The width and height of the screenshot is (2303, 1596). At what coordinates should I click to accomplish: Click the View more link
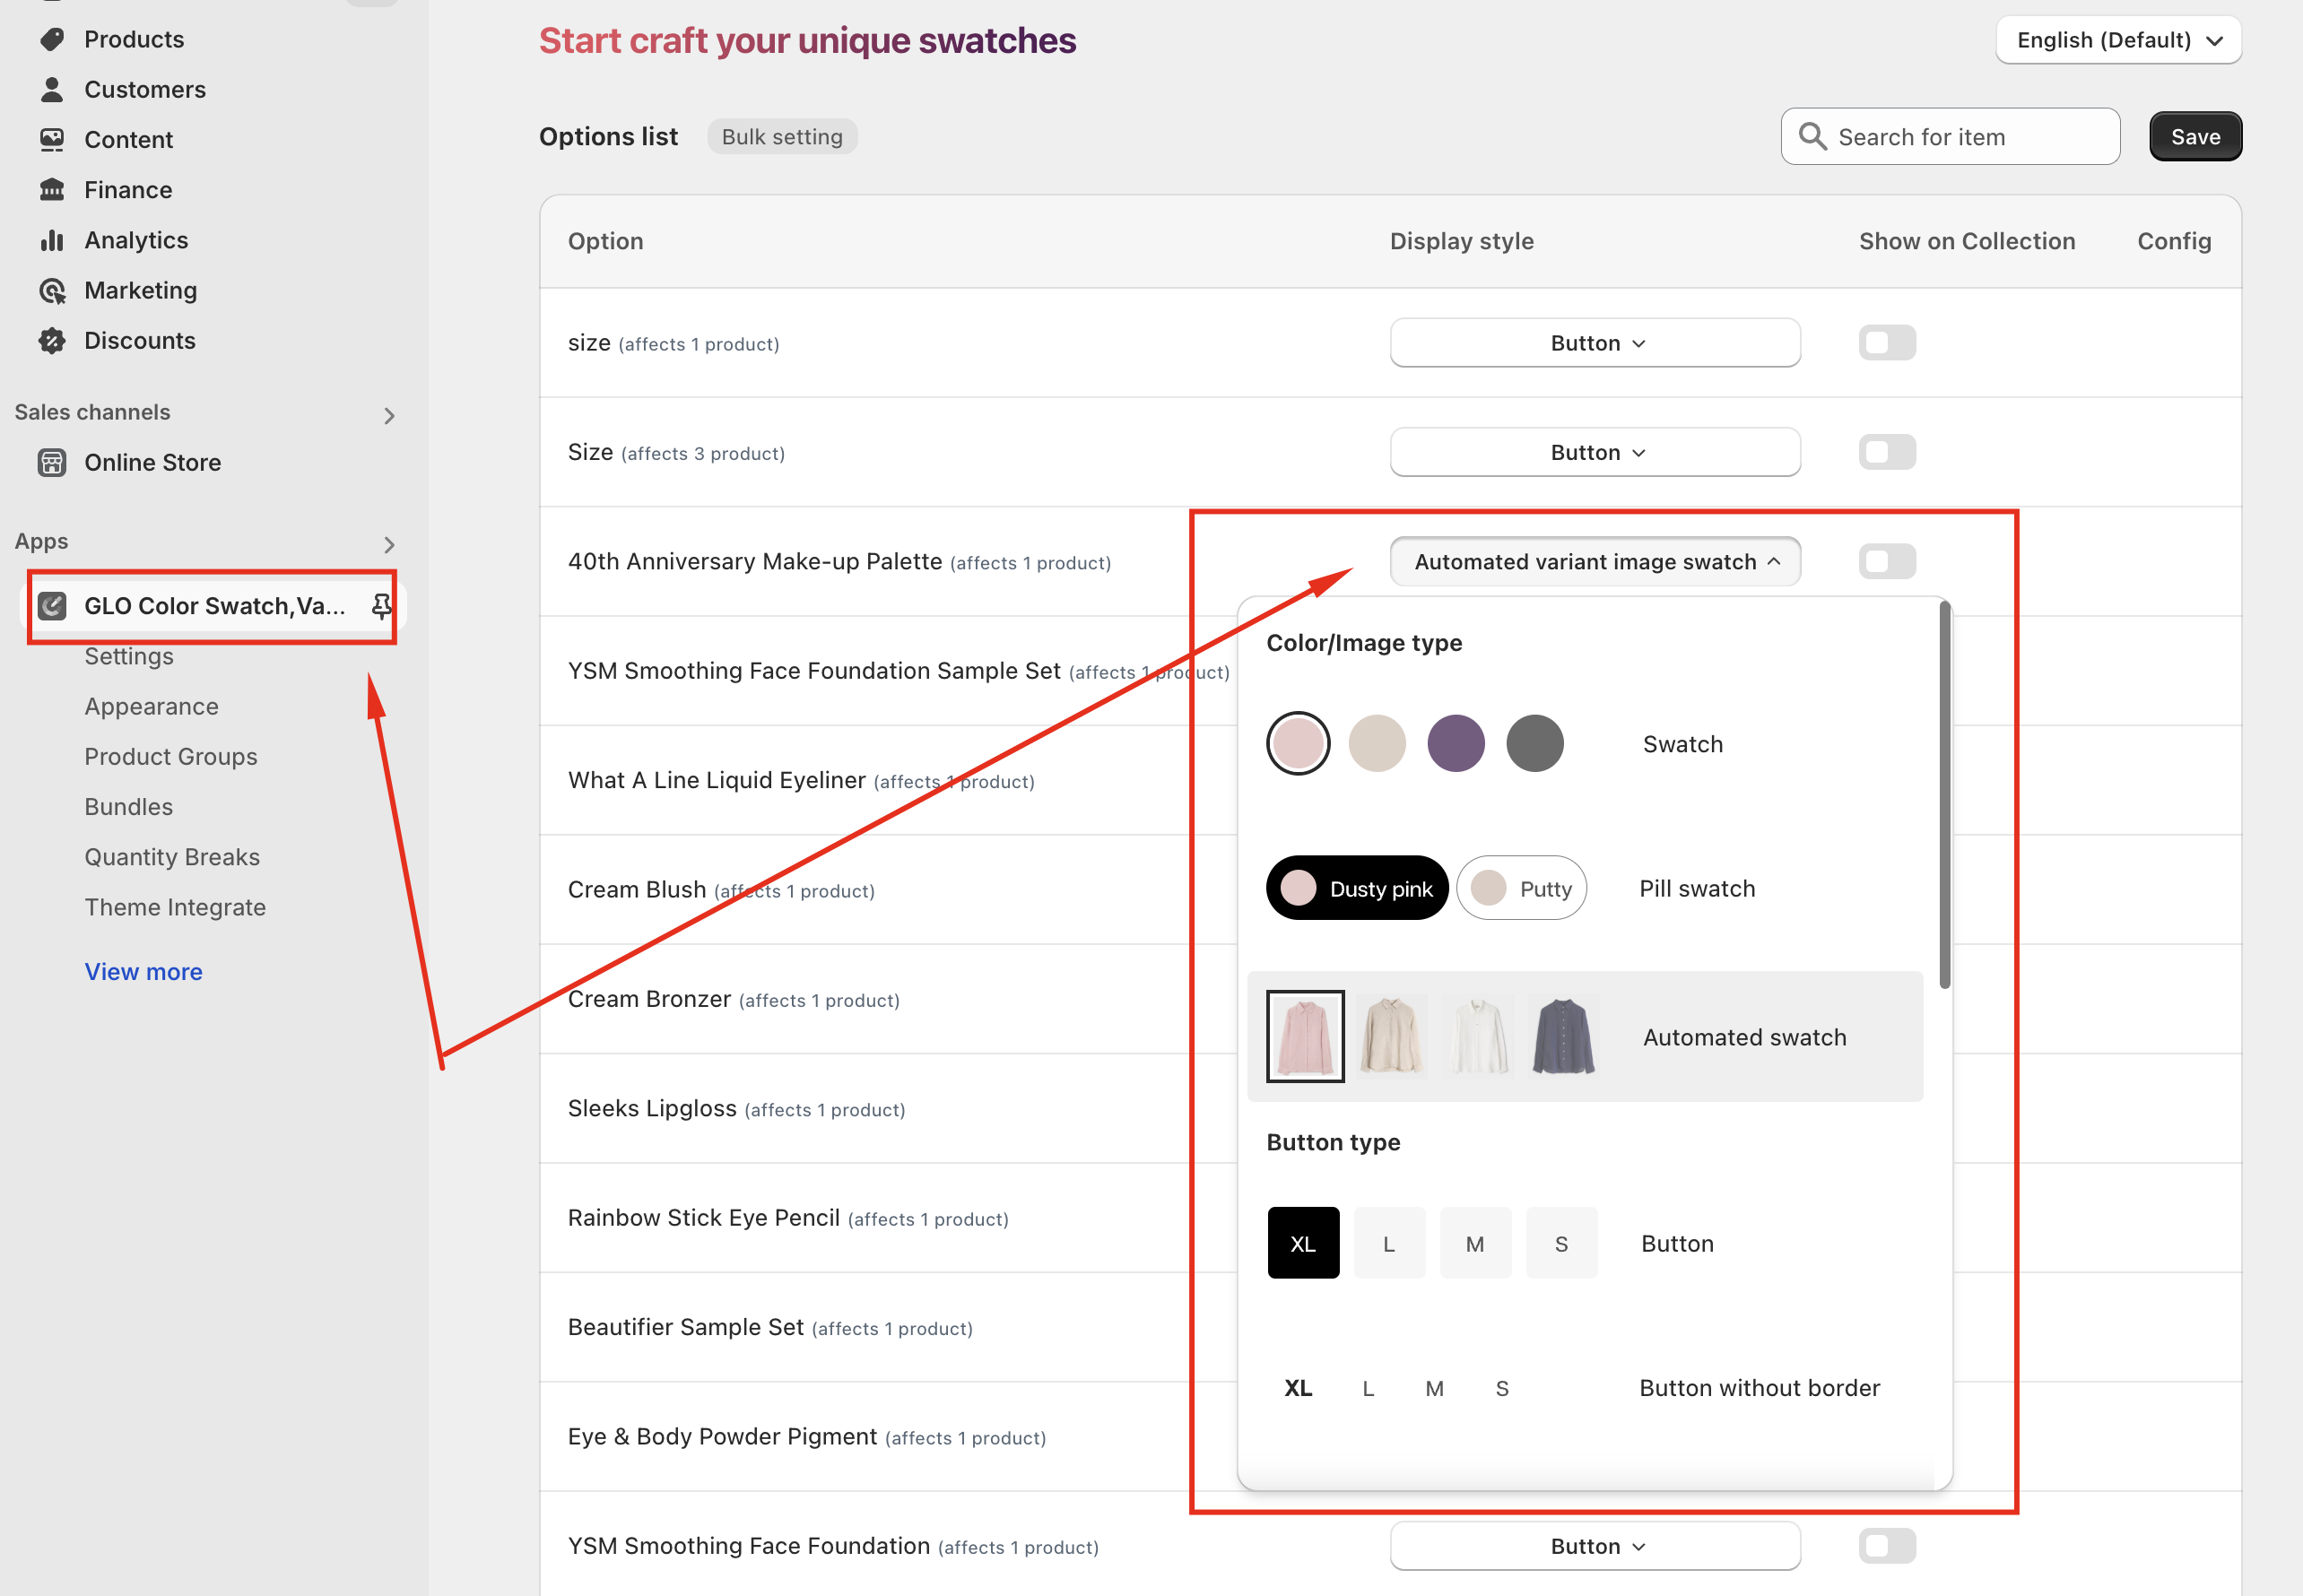[x=143, y=971]
